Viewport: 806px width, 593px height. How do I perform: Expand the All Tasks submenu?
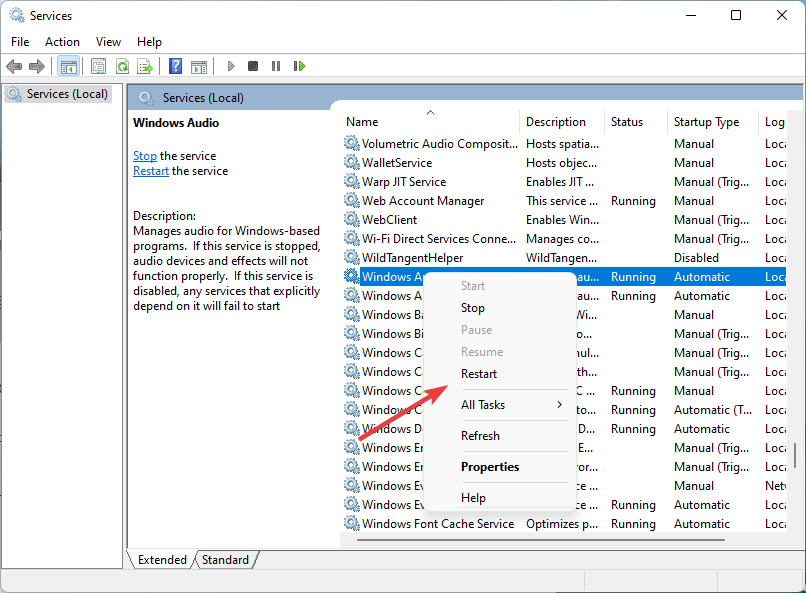[x=500, y=405]
